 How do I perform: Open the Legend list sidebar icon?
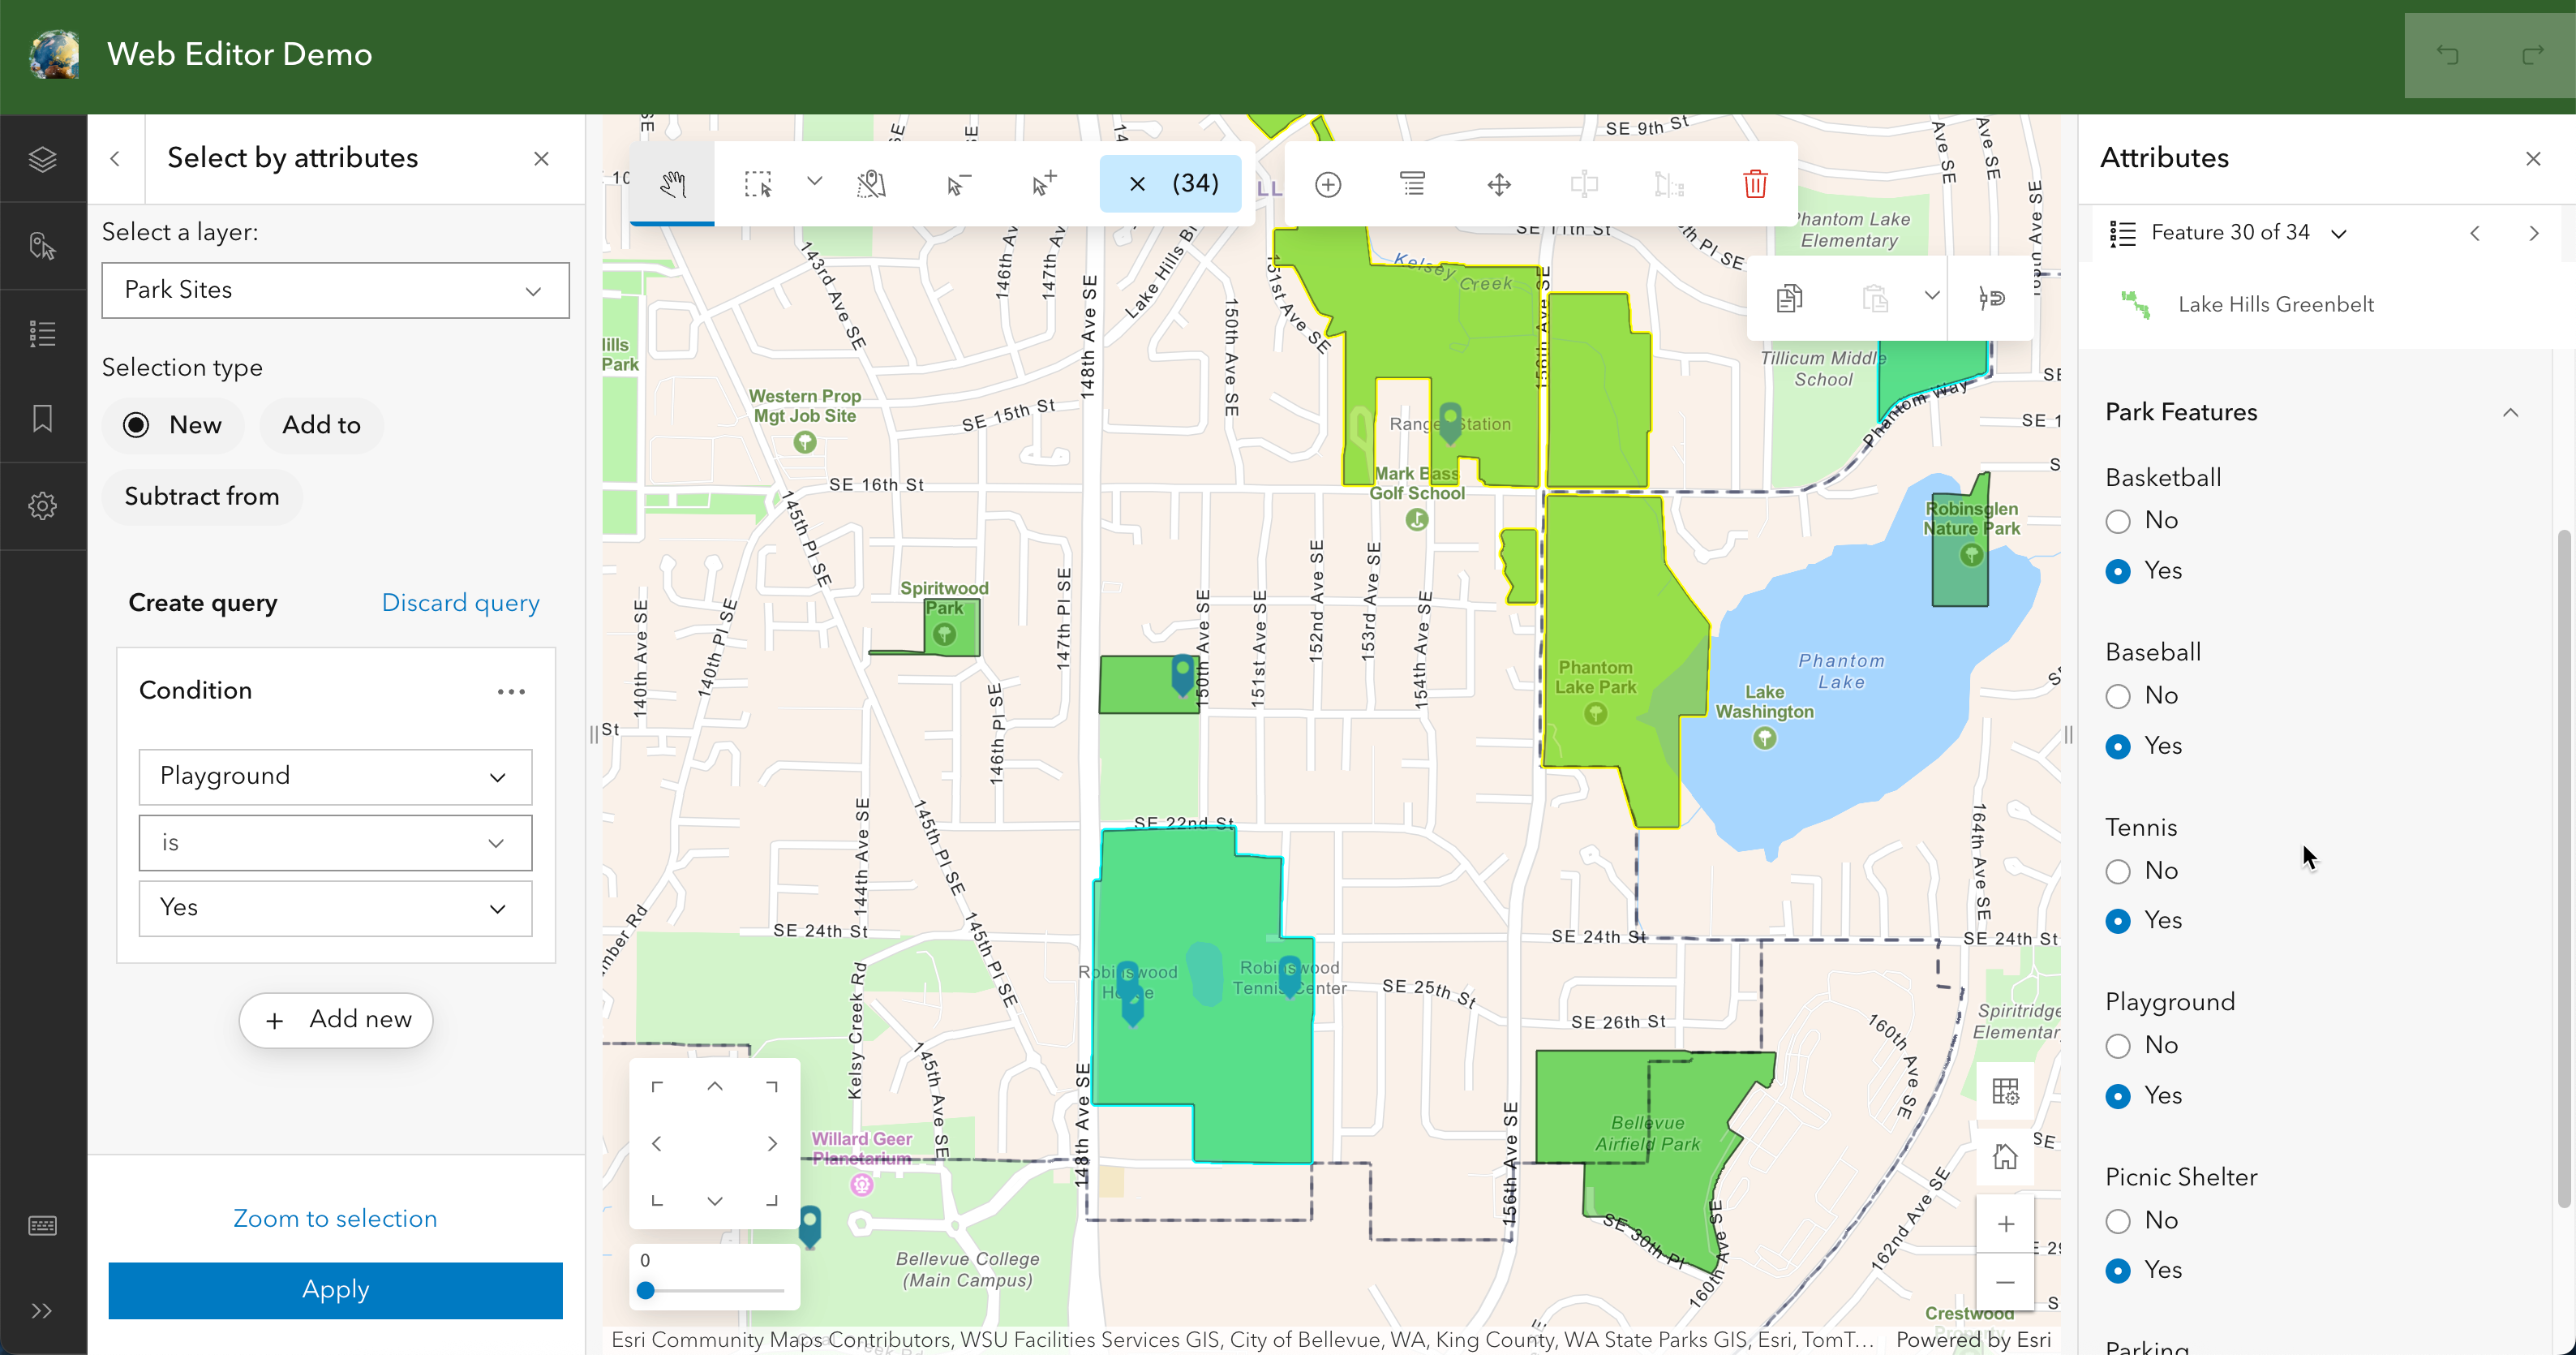point(42,333)
